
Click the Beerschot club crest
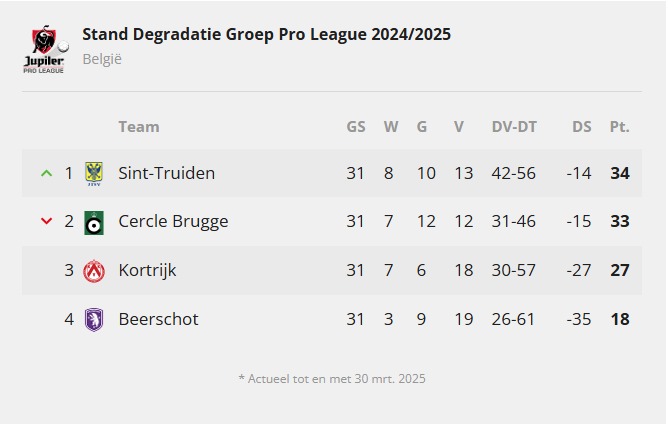[94, 319]
